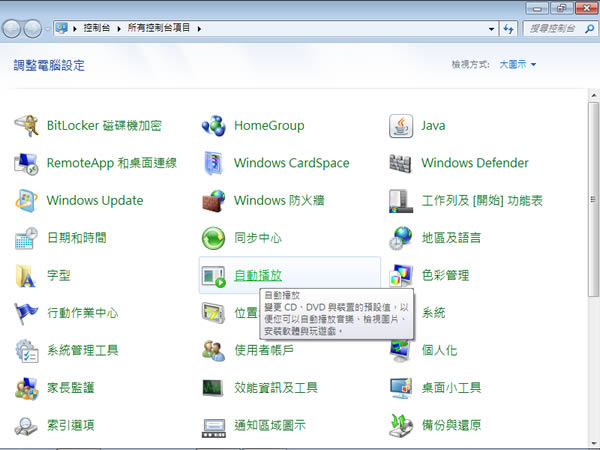Open the BitLocker 磁碟機加密 icon
Viewport: 600px width, 450px height.
pyautogui.click(x=26, y=126)
